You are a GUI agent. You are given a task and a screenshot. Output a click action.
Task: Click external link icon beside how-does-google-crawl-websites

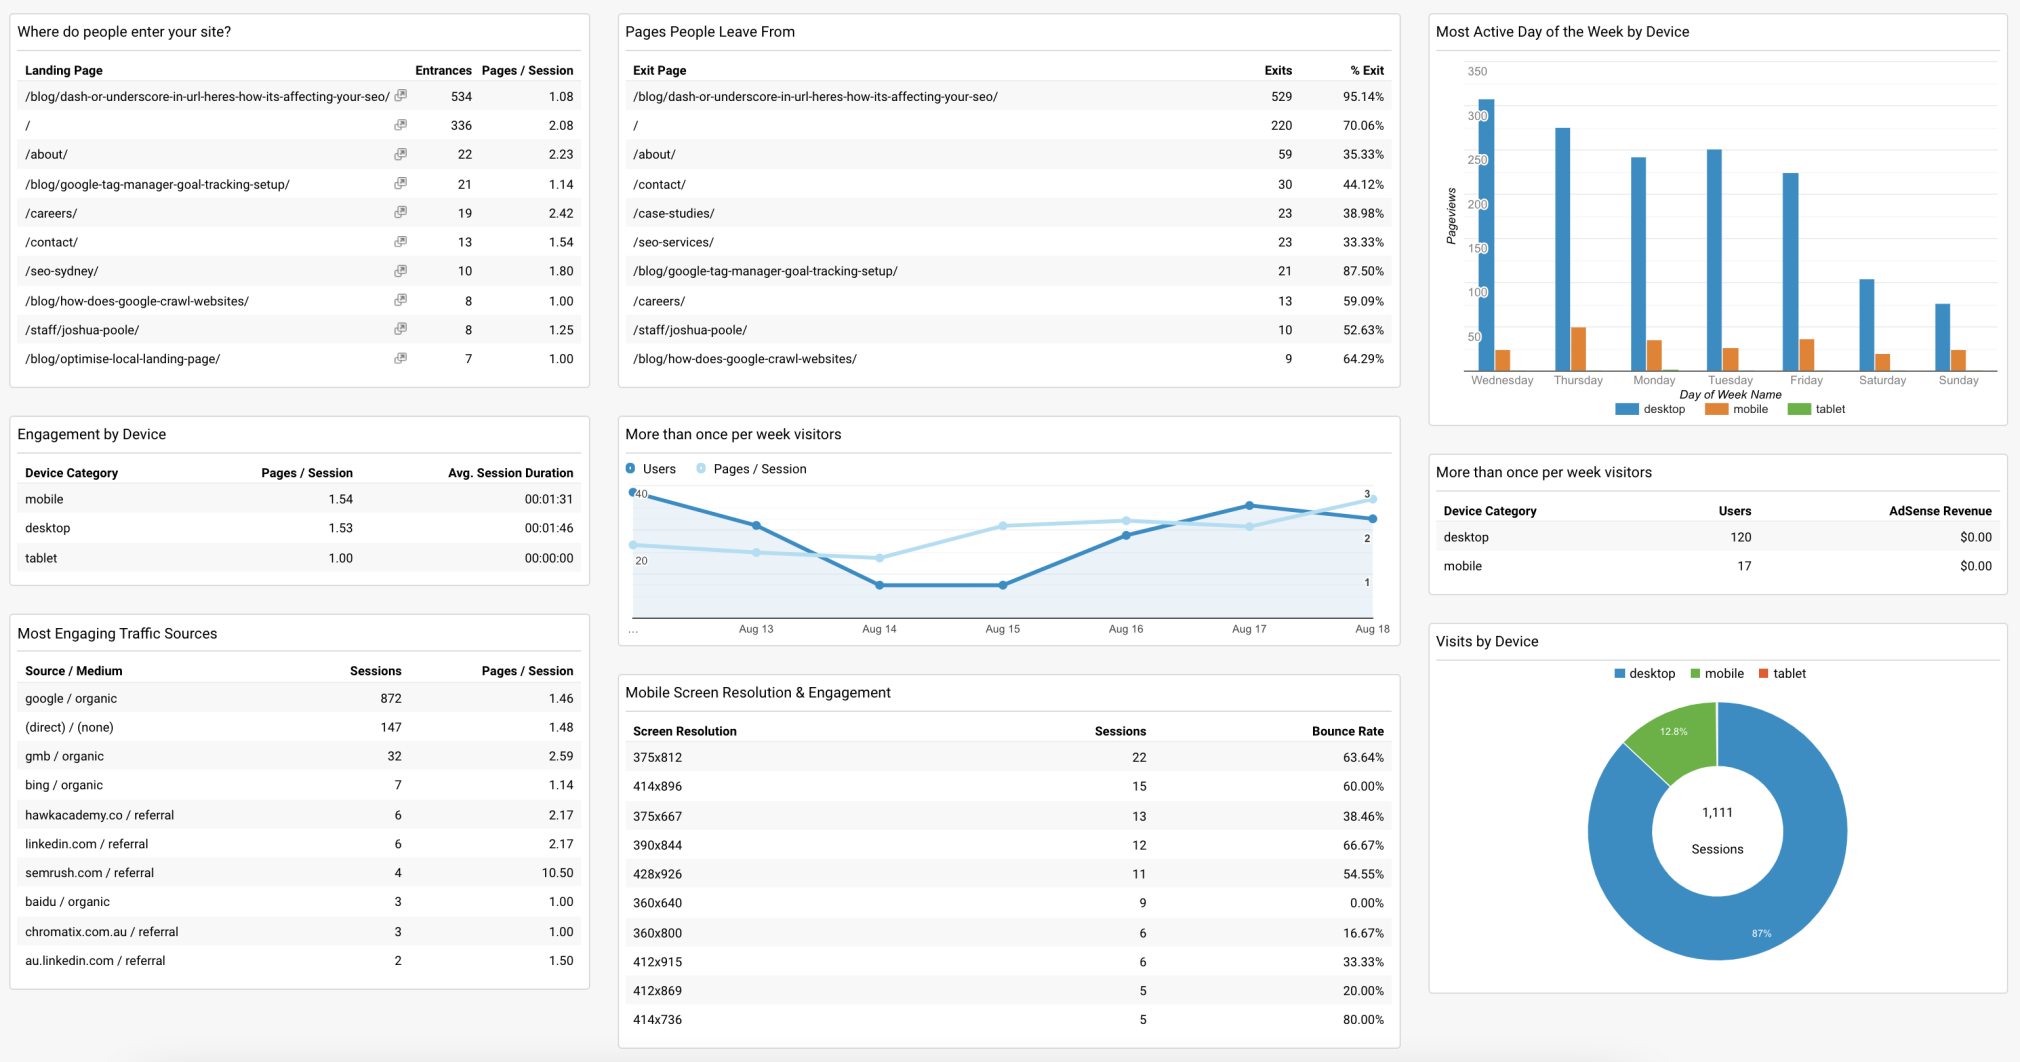pos(401,300)
